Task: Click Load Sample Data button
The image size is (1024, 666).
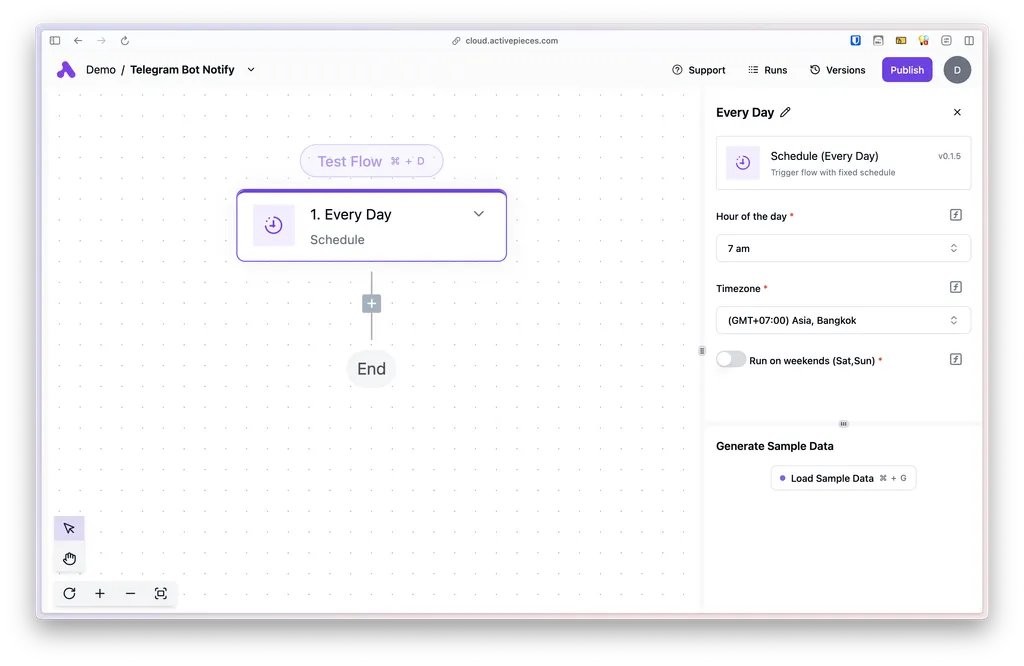Action: click(x=843, y=478)
